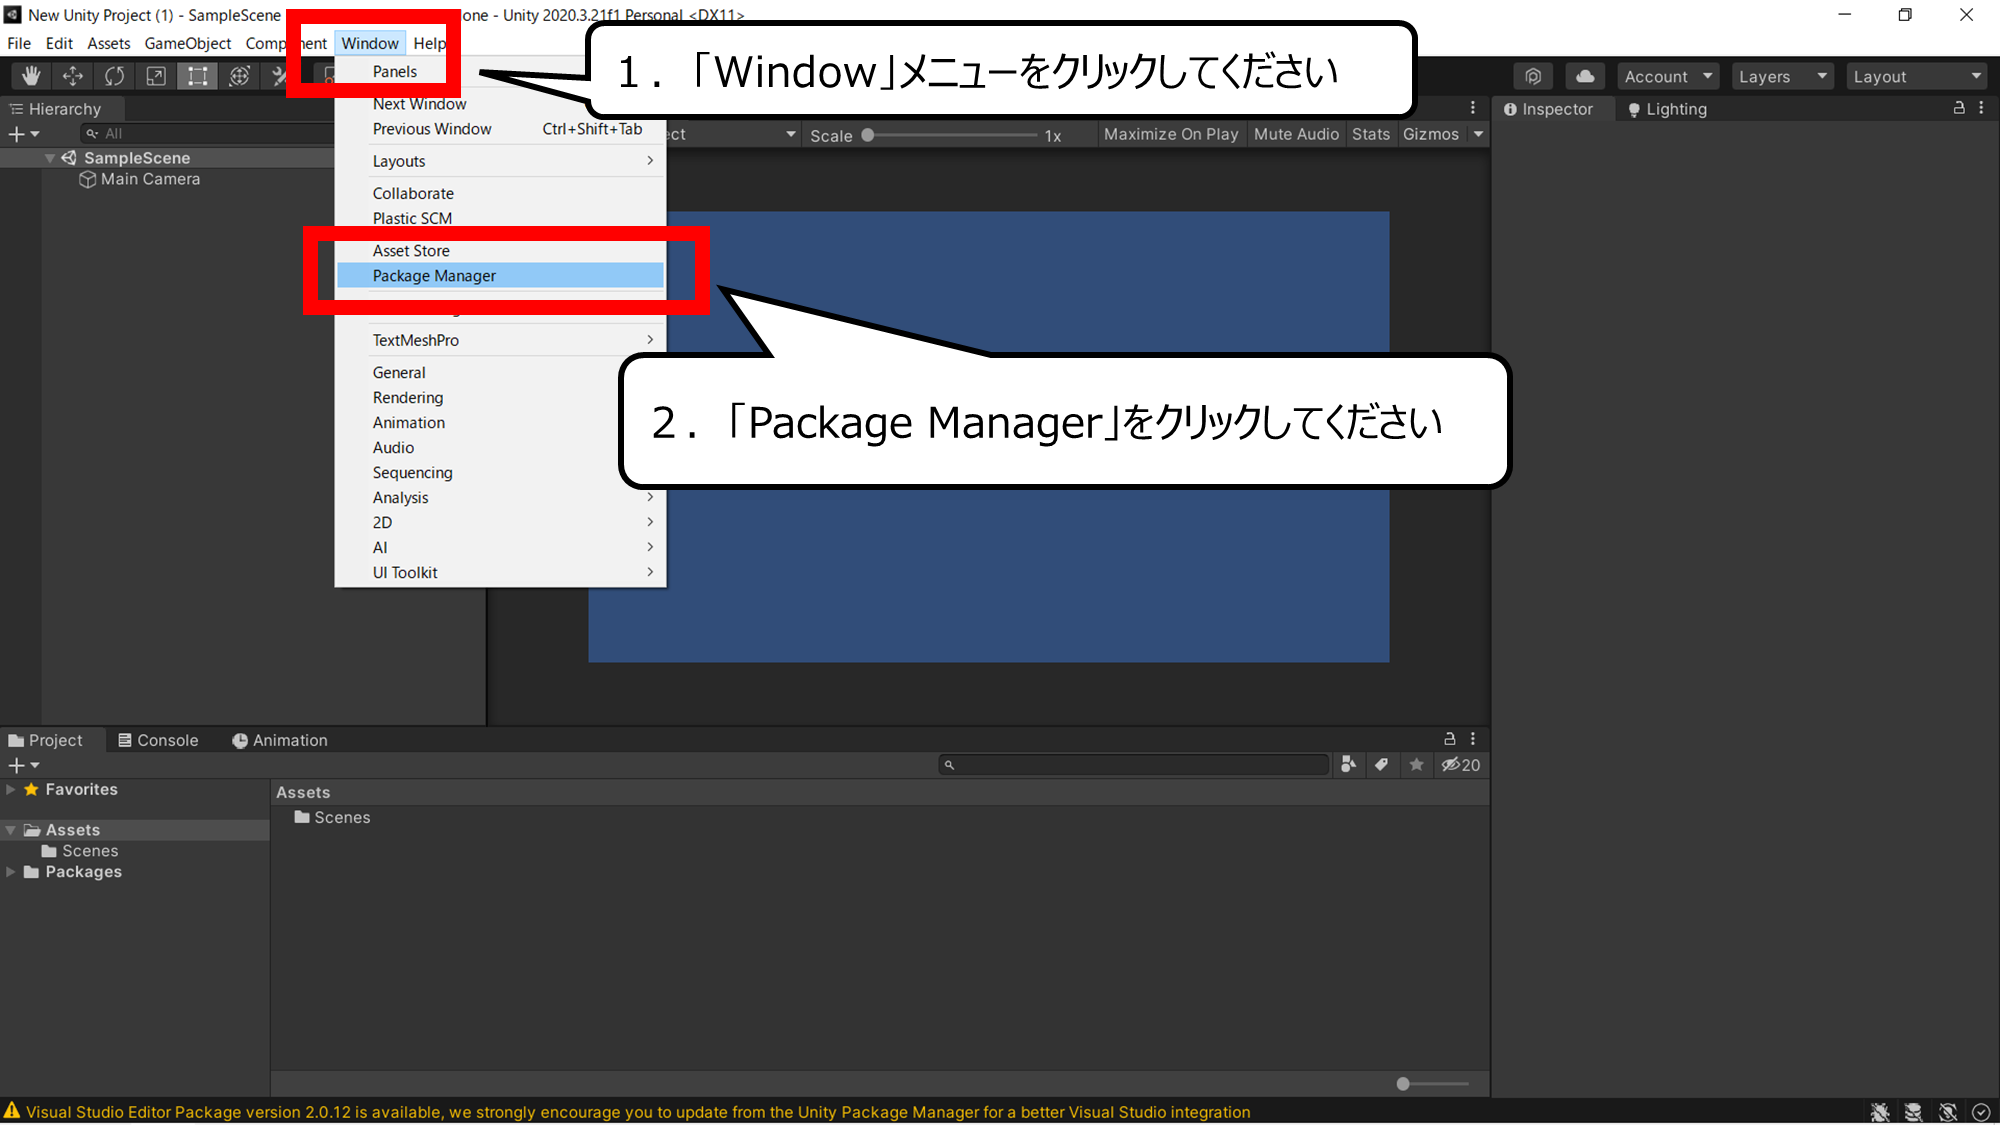Select the Rotate tool
Image resolution: width=2000 pixels, height=1125 pixels.
coord(115,76)
